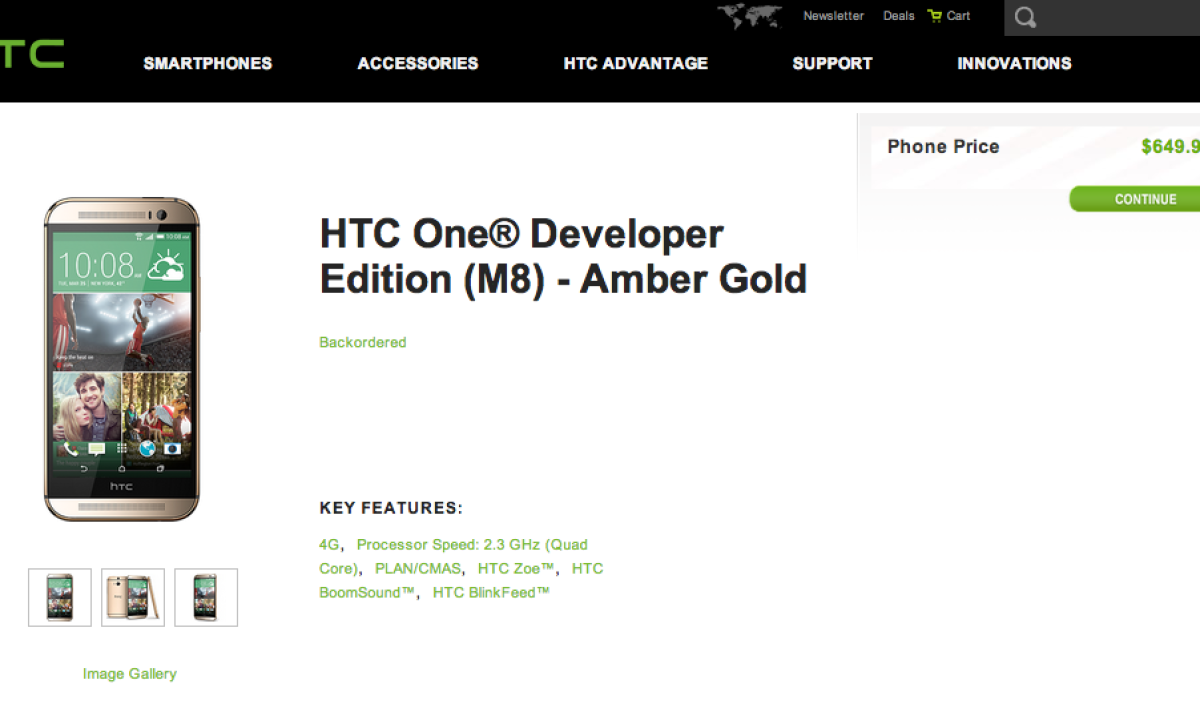The width and height of the screenshot is (1200, 720).
Task: Click the search magnifier icon
Action: coord(1025,18)
